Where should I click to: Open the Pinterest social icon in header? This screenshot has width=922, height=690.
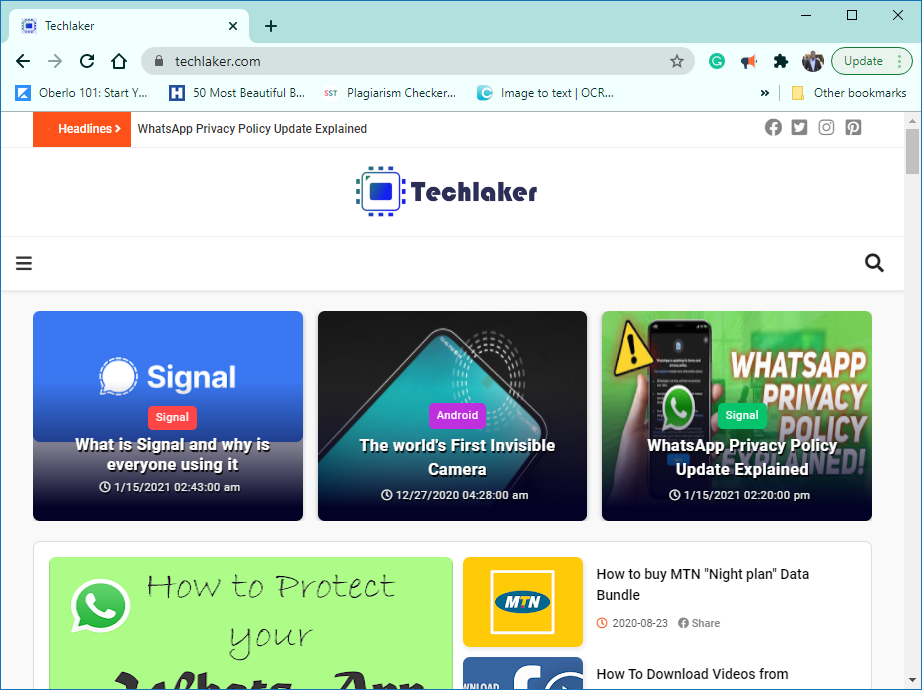pyautogui.click(x=853, y=127)
